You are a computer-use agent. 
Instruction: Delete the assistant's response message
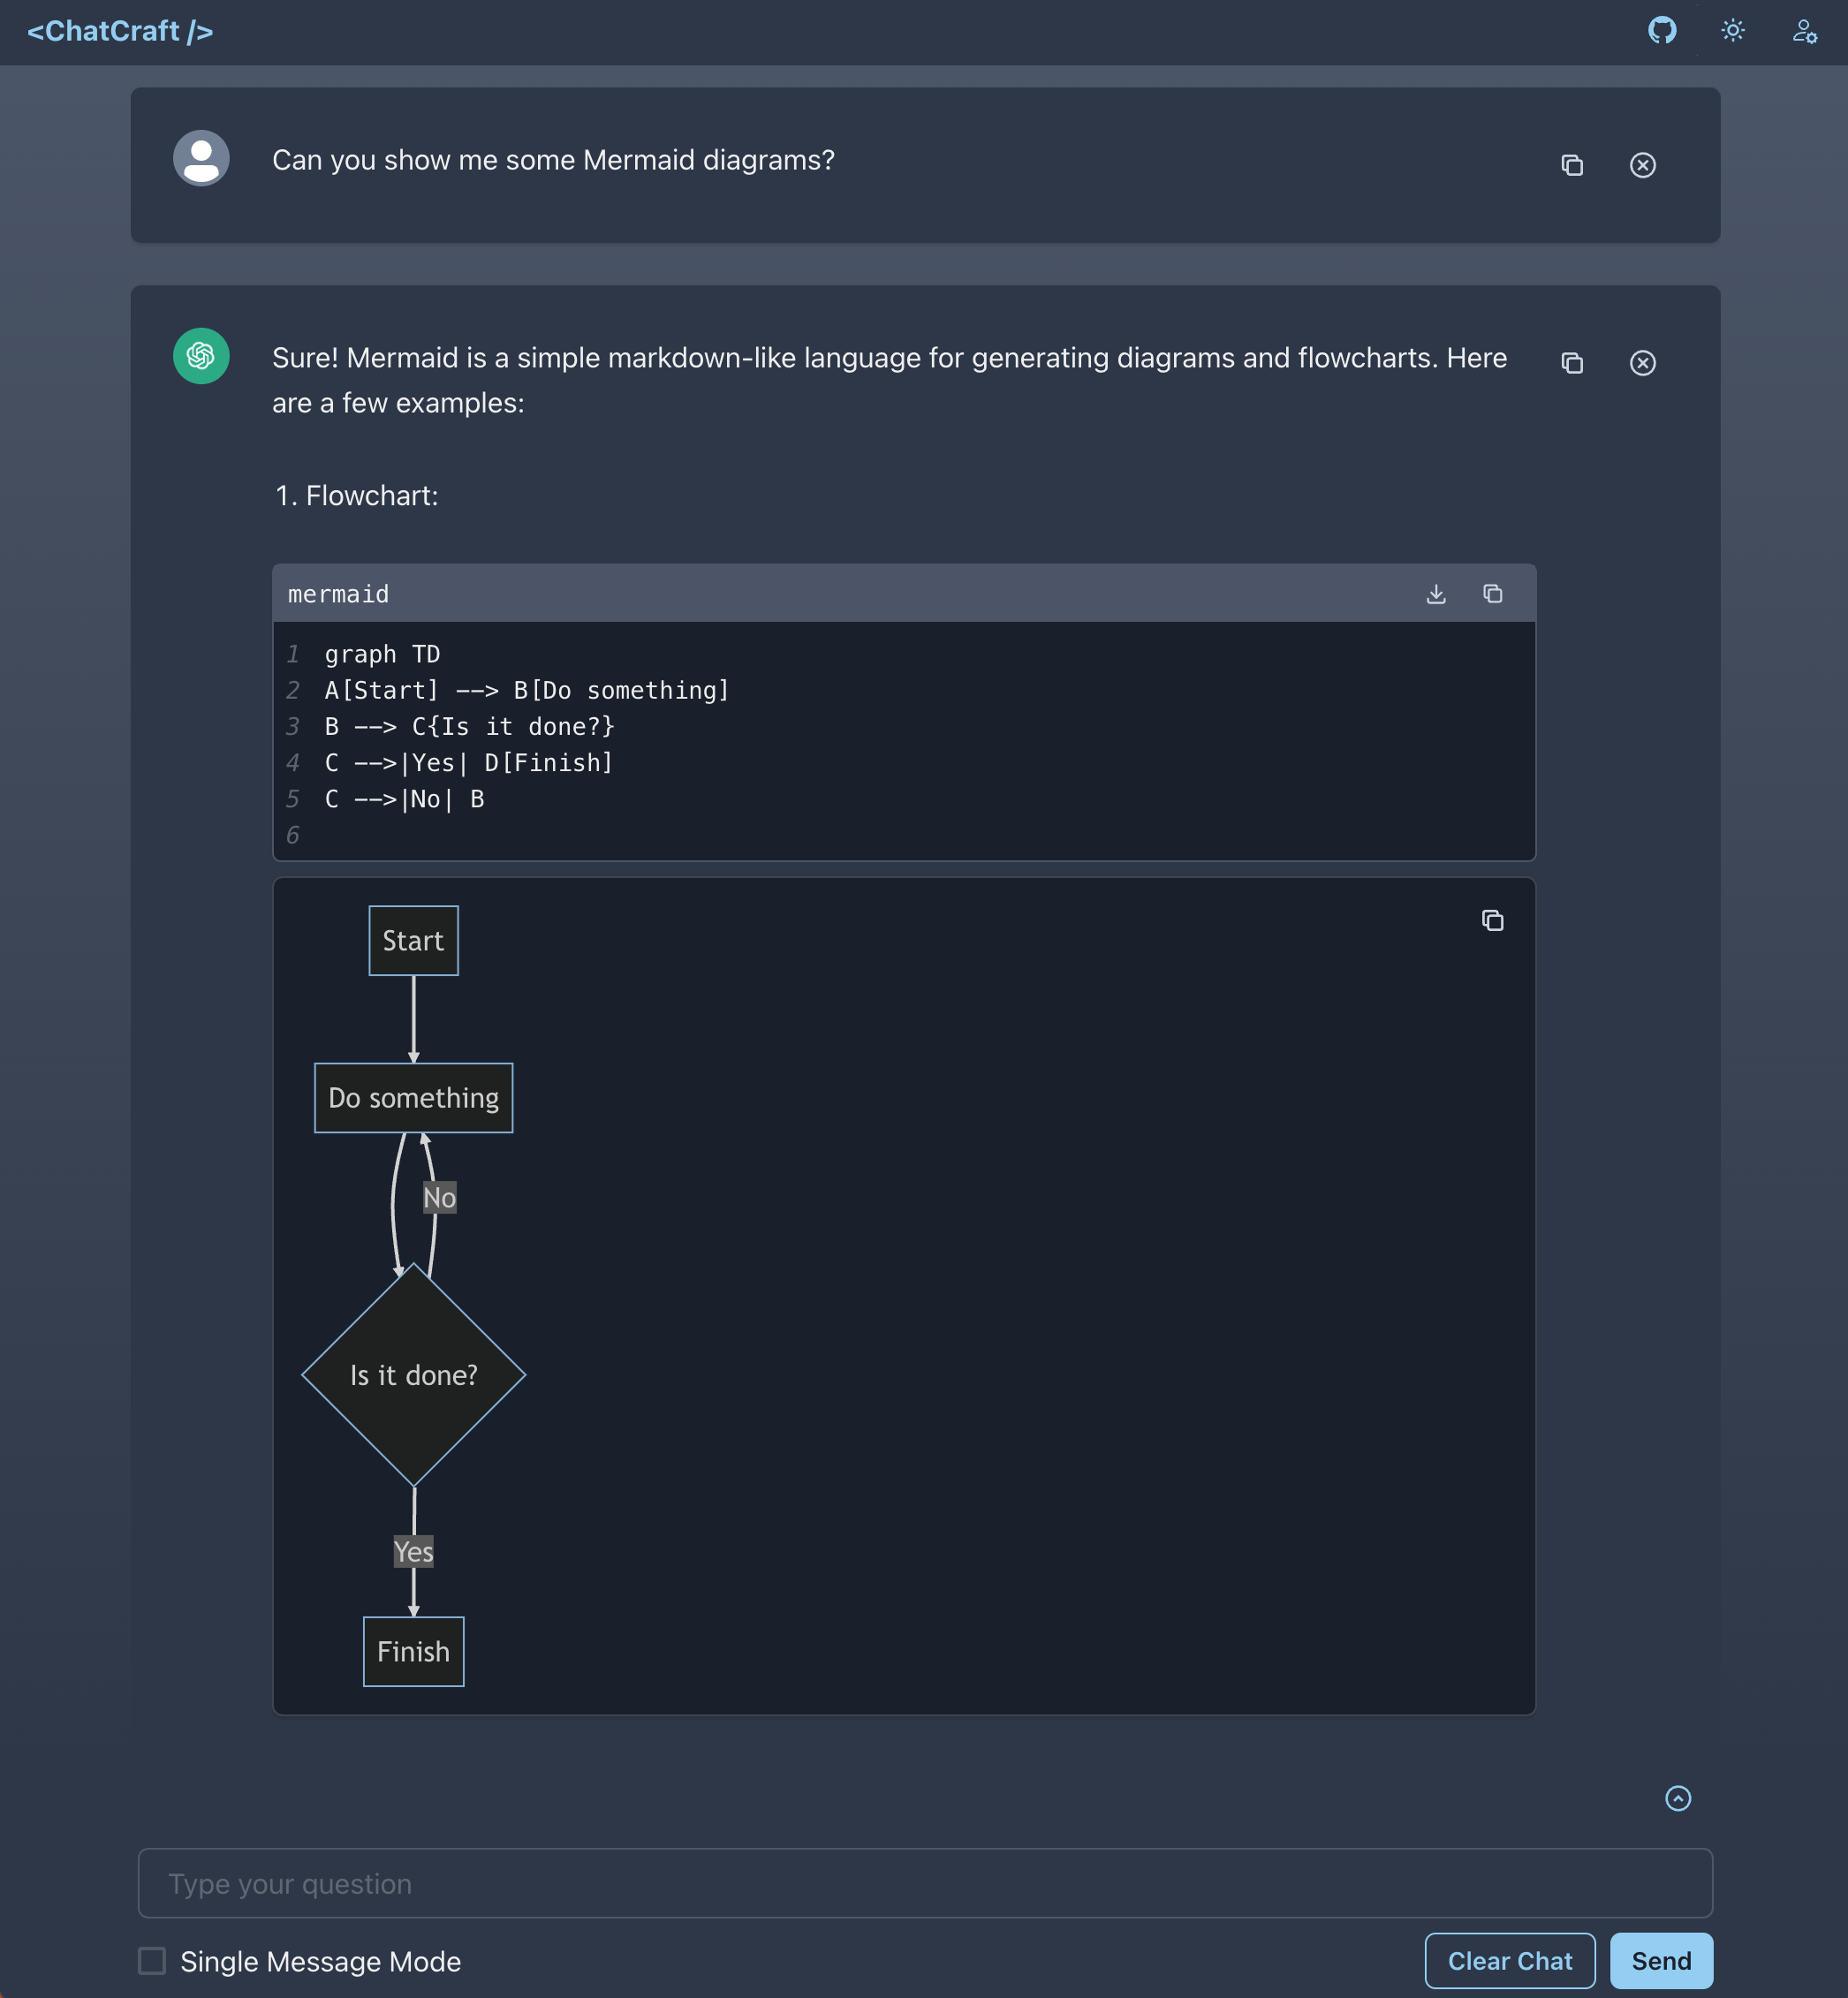pos(1642,363)
